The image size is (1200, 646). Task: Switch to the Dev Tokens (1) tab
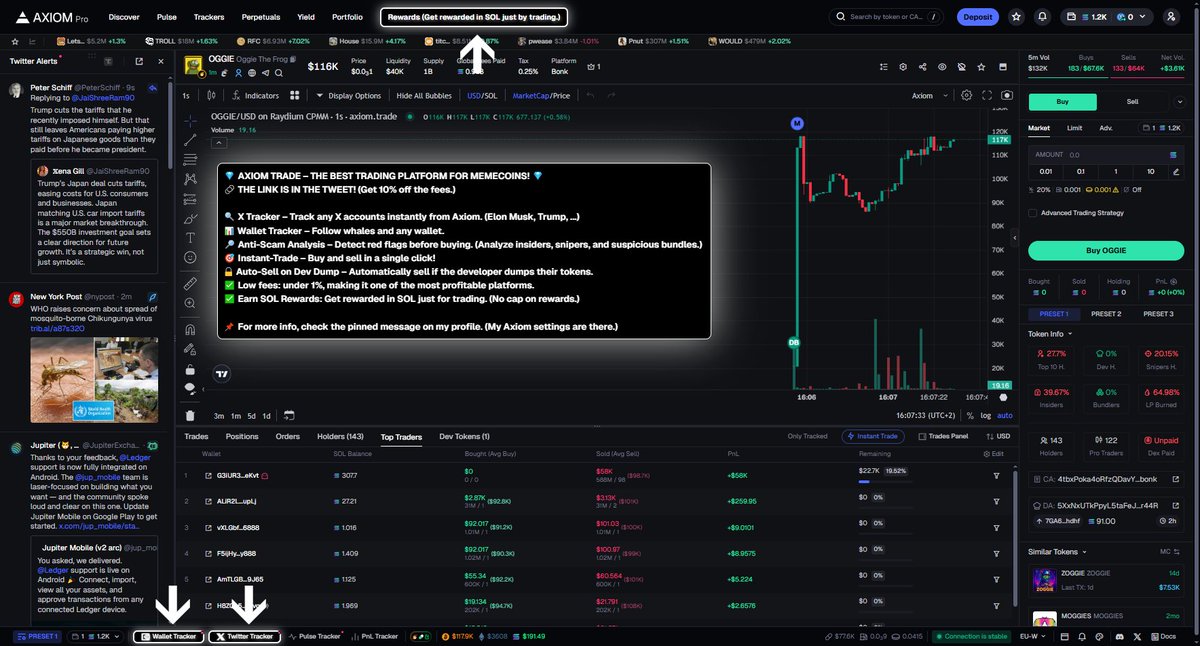point(464,437)
